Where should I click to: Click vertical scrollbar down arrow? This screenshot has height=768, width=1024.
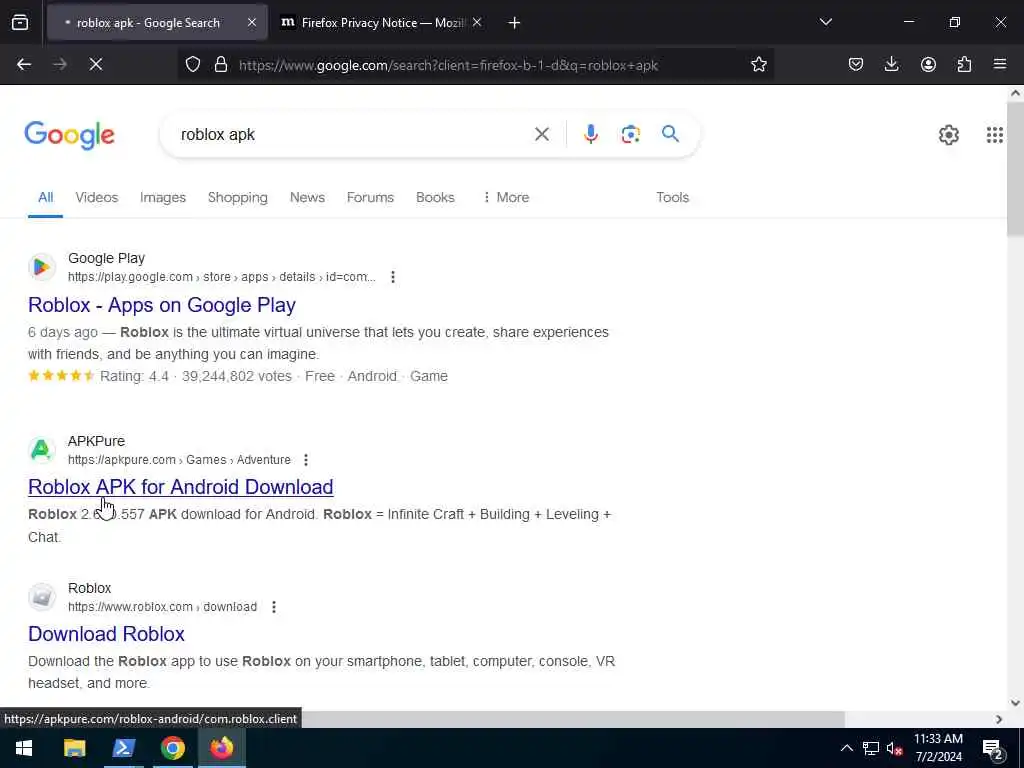[1015, 703]
